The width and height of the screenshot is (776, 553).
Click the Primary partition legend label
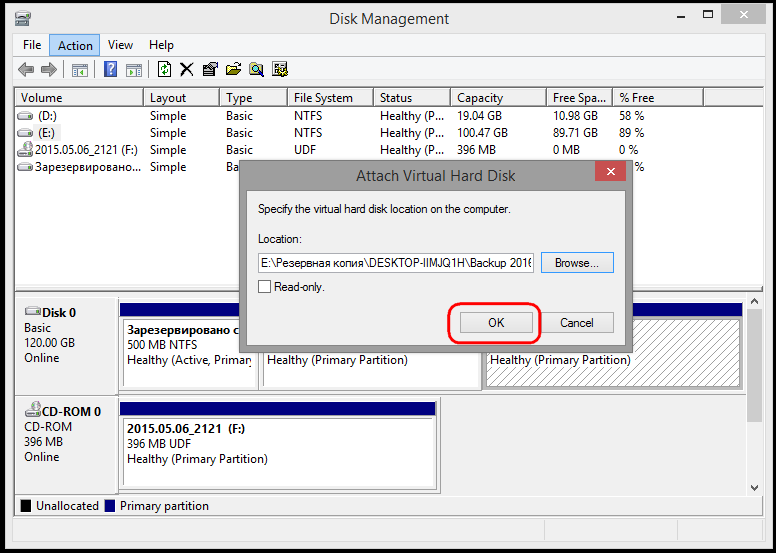click(164, 506)
